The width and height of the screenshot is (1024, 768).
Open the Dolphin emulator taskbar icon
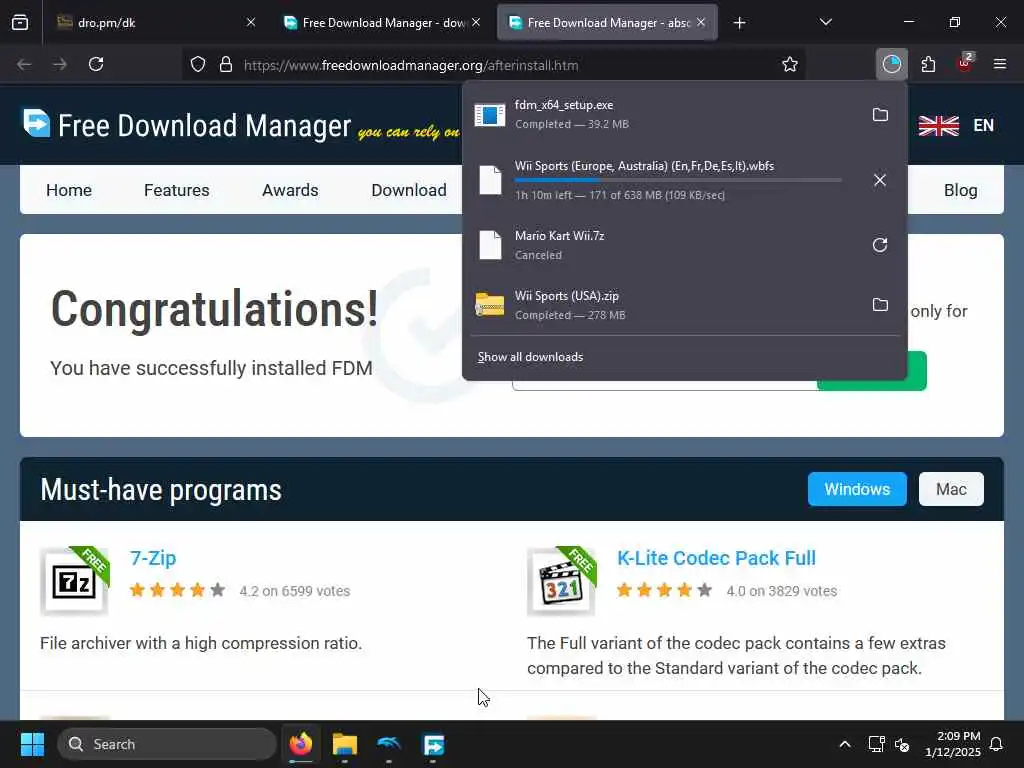(389, 744)
